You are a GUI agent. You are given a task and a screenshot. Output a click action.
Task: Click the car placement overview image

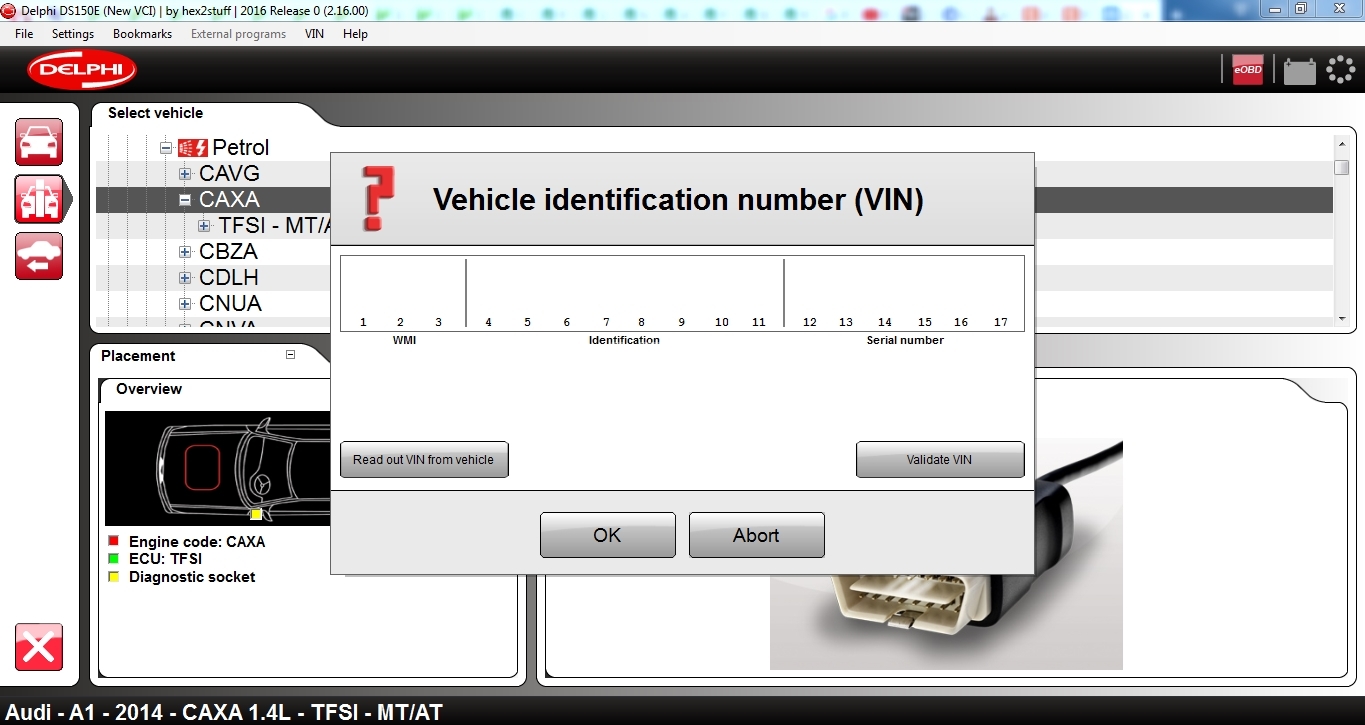pos(218,468)
